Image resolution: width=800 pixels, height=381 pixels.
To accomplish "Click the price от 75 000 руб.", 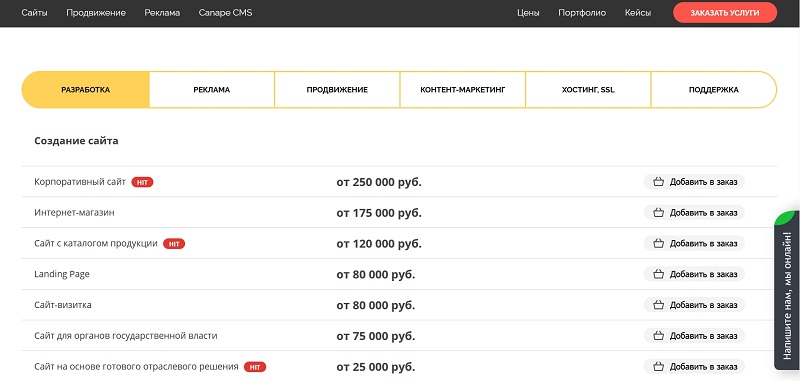I will point(376,337).
